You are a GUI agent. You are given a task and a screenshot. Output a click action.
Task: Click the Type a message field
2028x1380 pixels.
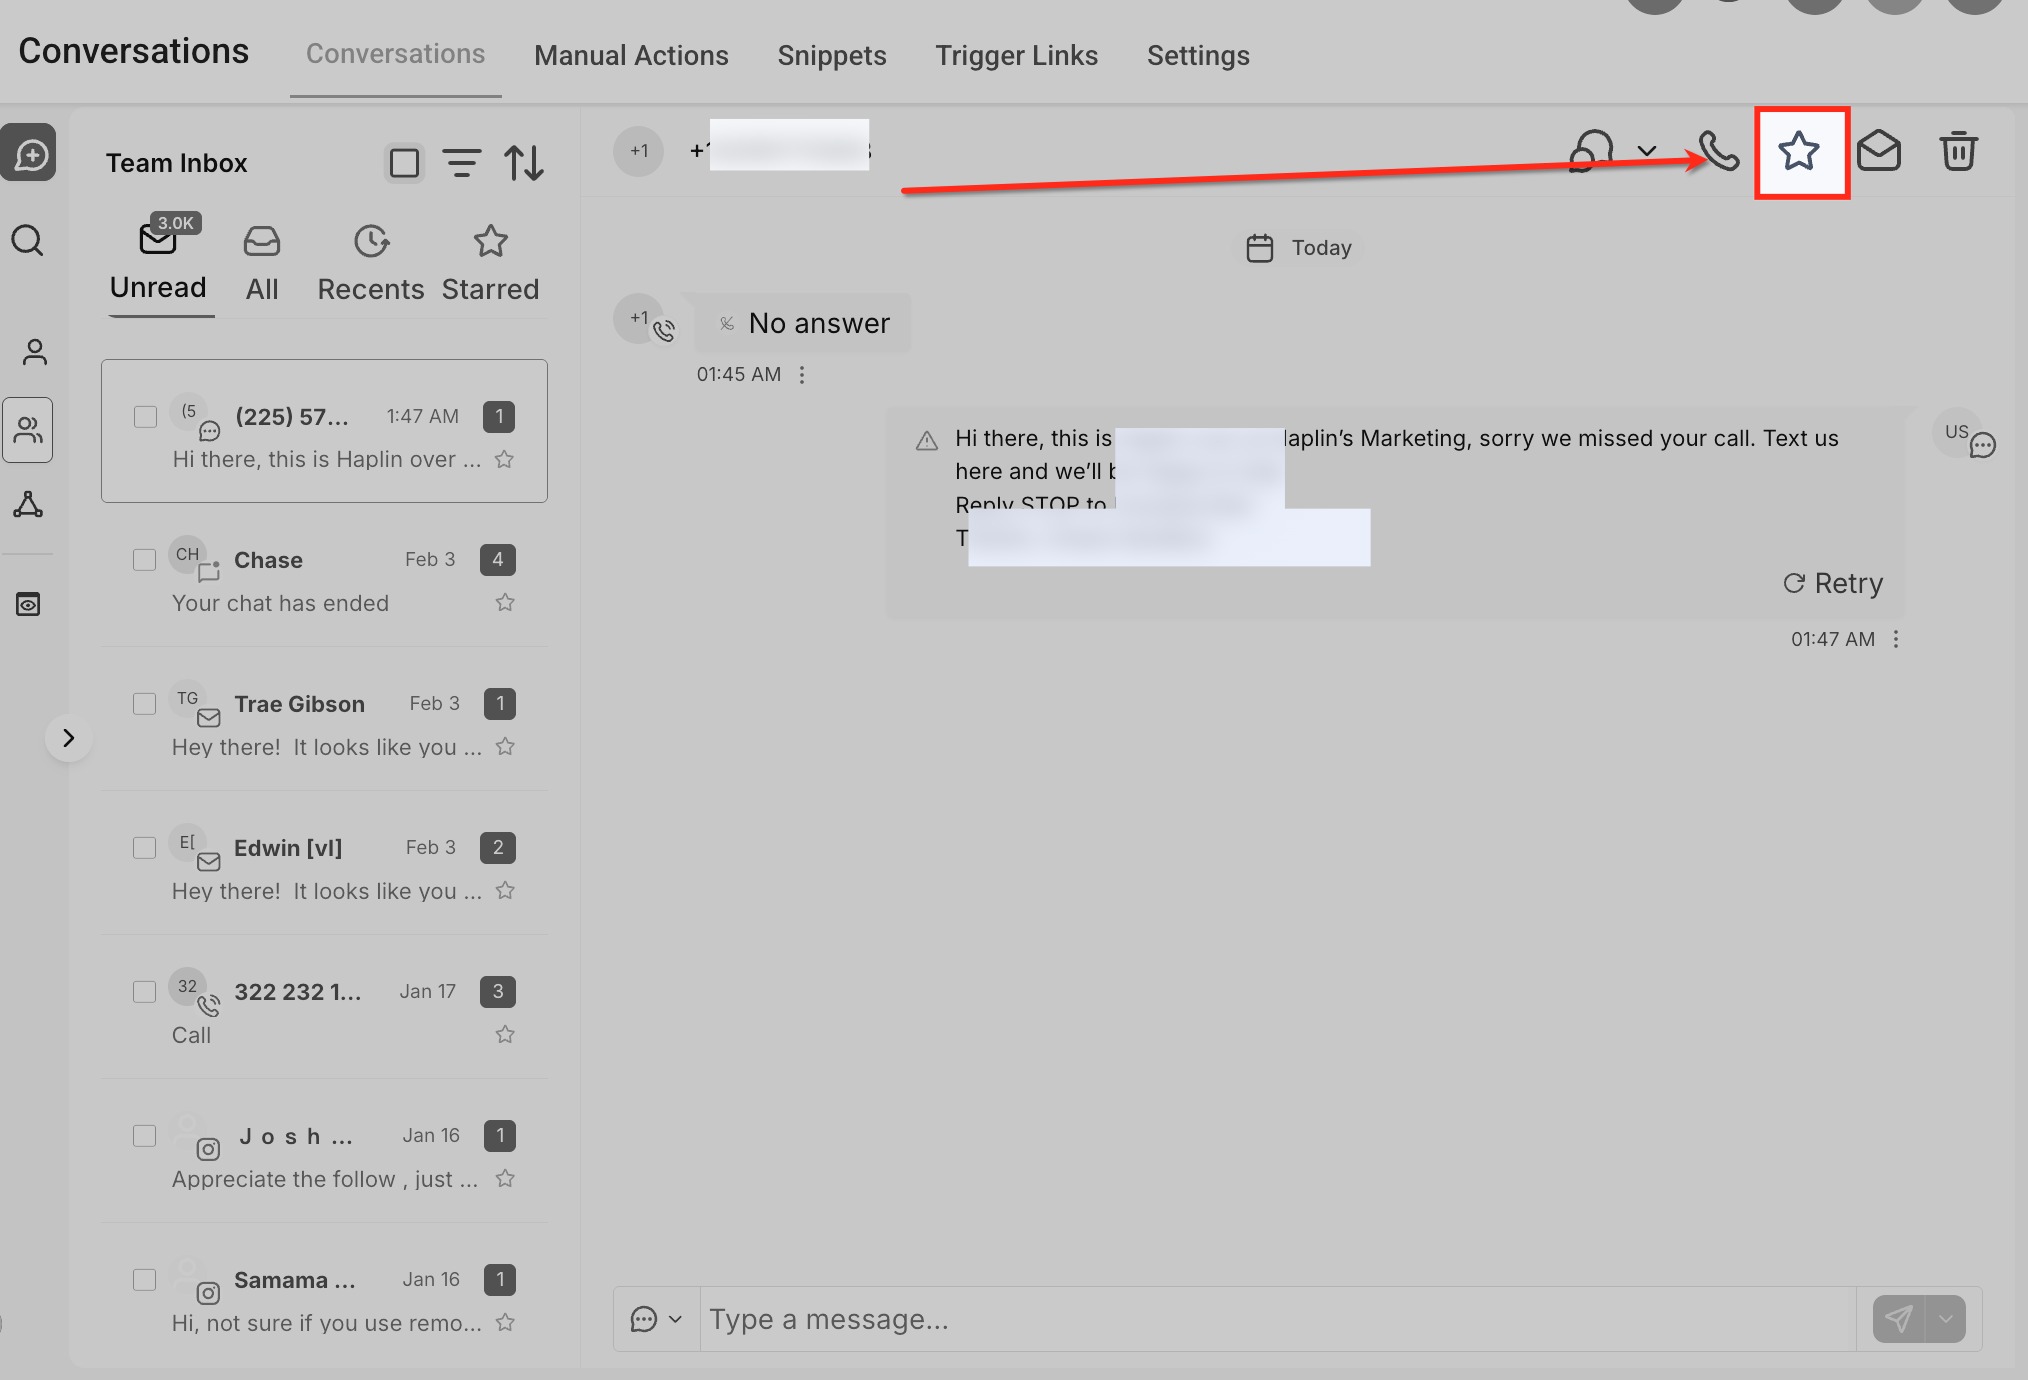coord(1270,1319)
